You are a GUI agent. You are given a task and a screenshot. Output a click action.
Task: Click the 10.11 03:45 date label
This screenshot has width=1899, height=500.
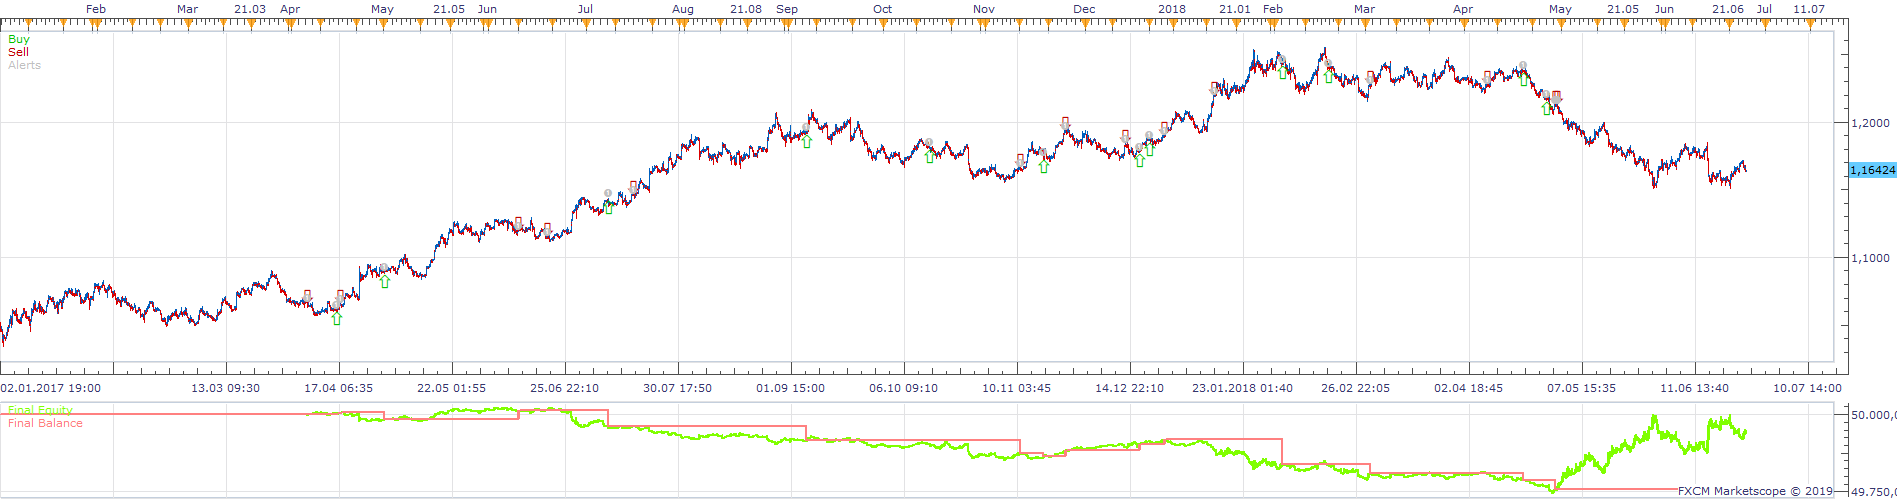(x=1017, y=388)
